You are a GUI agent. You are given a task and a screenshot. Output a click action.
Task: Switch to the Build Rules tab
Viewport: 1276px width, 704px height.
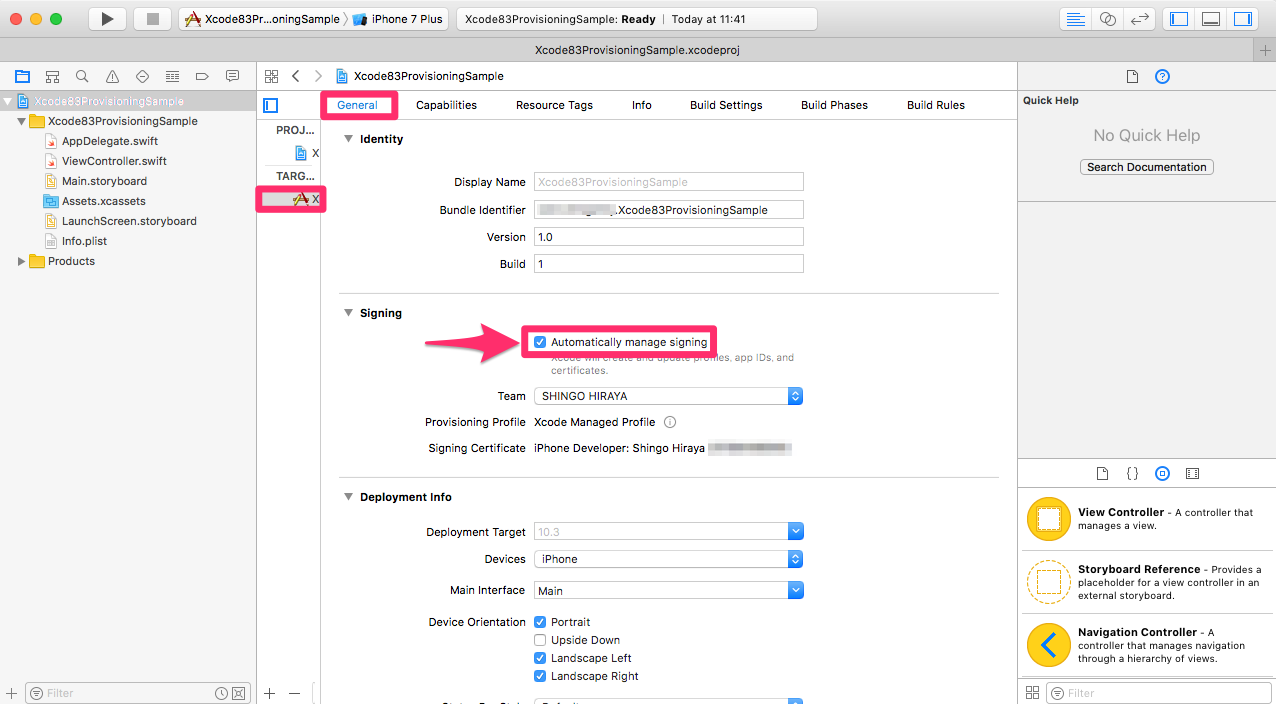point(936,105)
